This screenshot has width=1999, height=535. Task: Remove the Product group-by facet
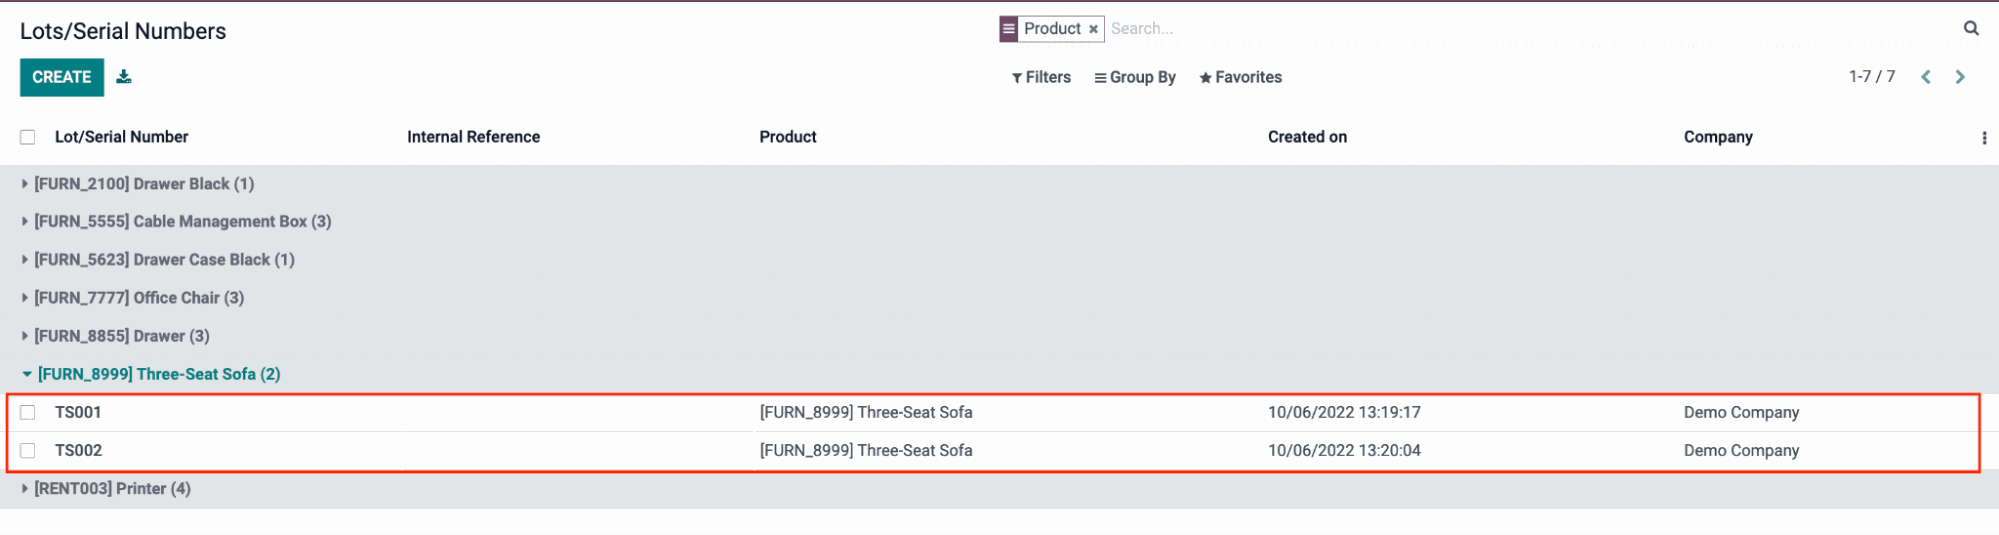pyautogui.click(x=1093, y=29)
